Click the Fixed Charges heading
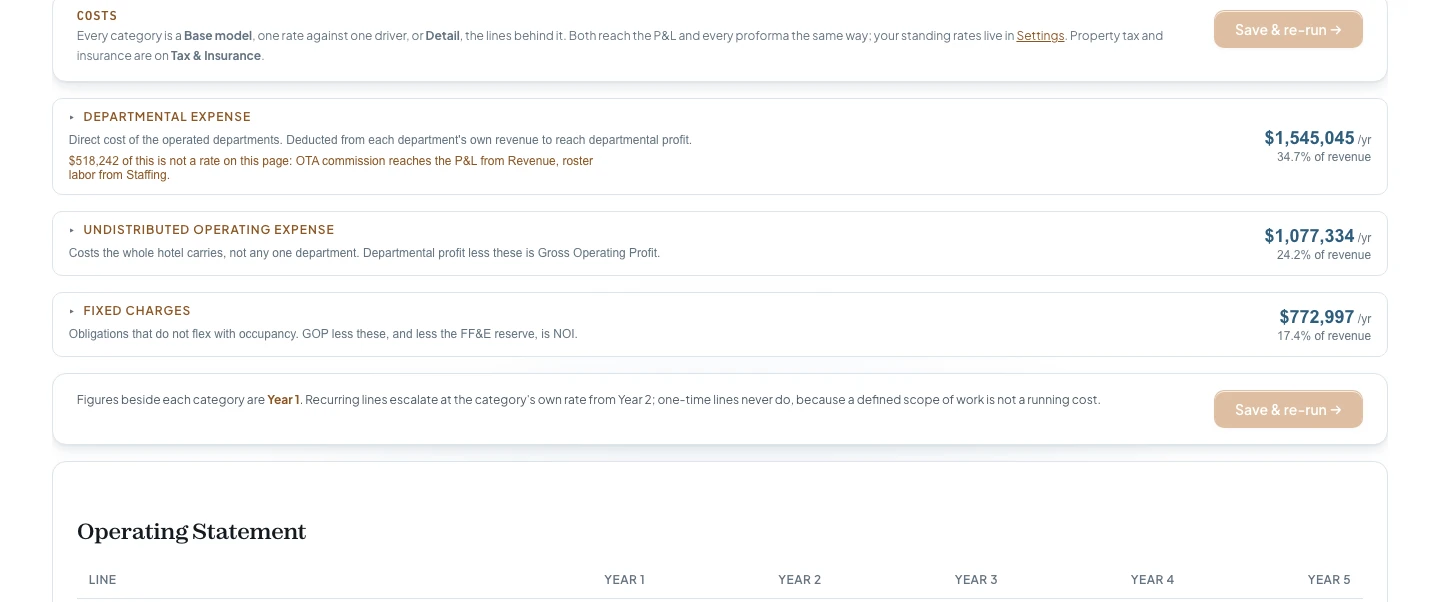This screenshot has height=602, width=1440. pyautogui.click(x=137, y=311)
